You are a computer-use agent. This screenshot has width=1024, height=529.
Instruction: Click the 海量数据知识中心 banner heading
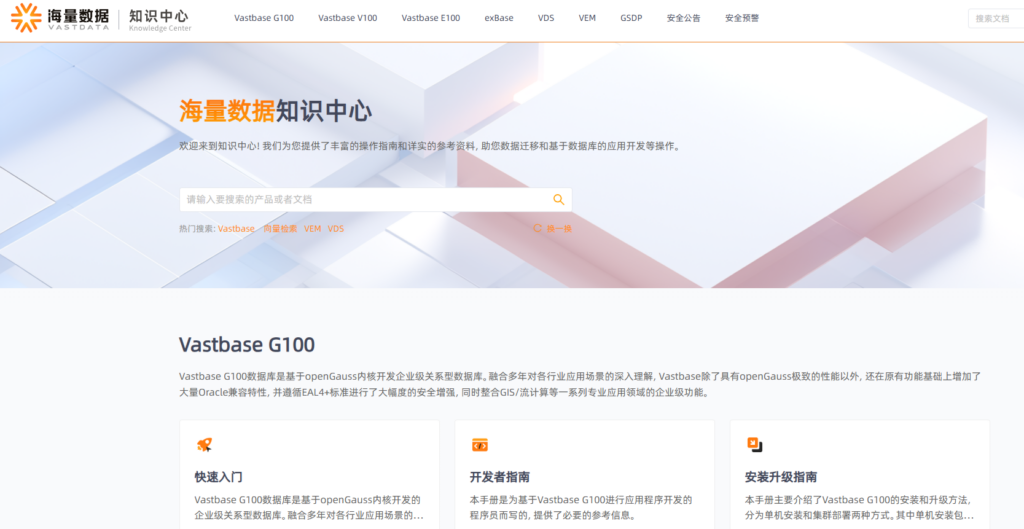(276, 111)
